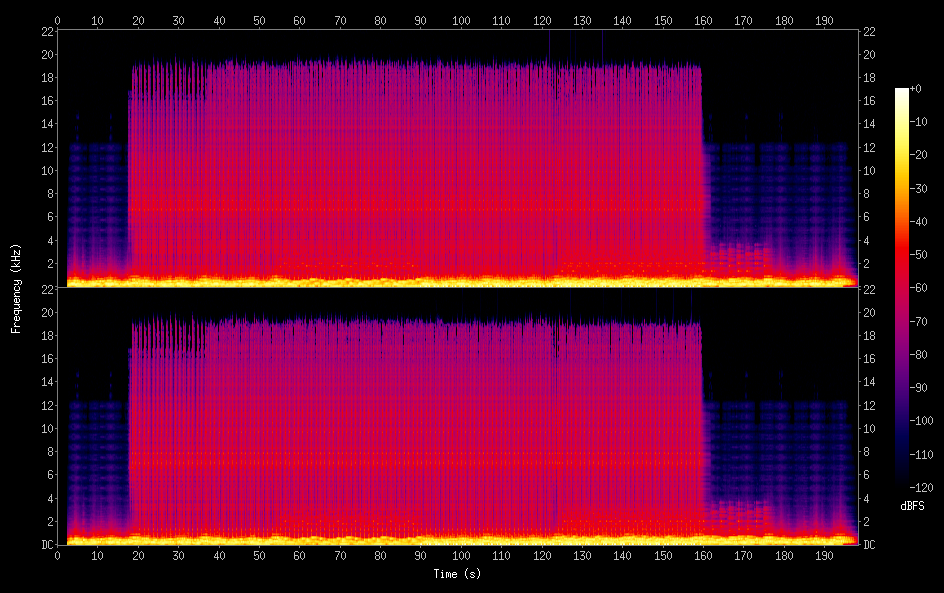Select the 50 tick on the top time axis
The image size is (944, 593).
259,19
